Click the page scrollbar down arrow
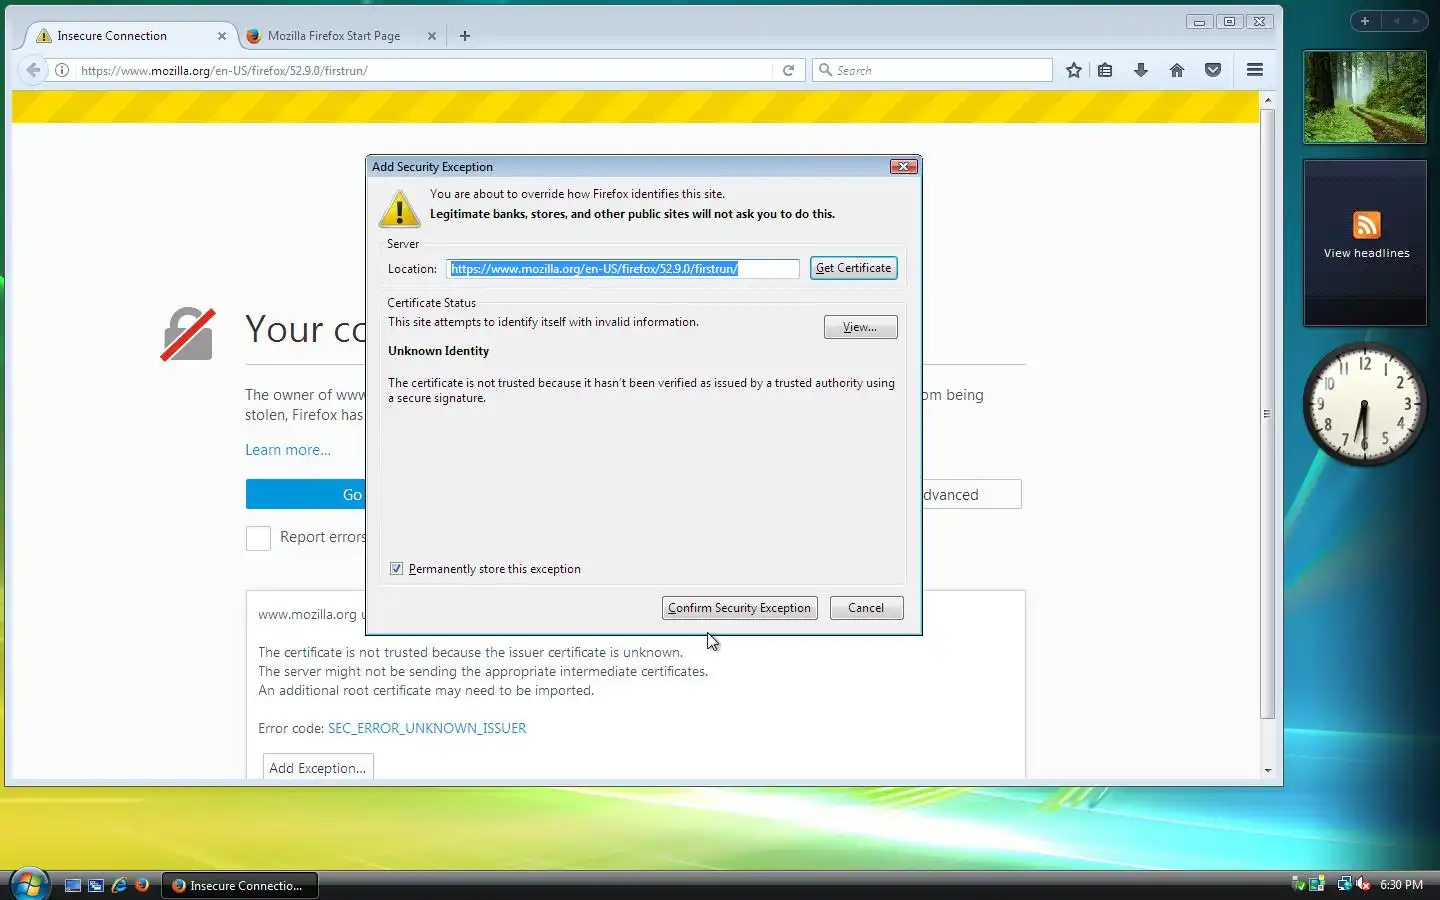This screenshot has width=1440, height=900. point(1268,771)
